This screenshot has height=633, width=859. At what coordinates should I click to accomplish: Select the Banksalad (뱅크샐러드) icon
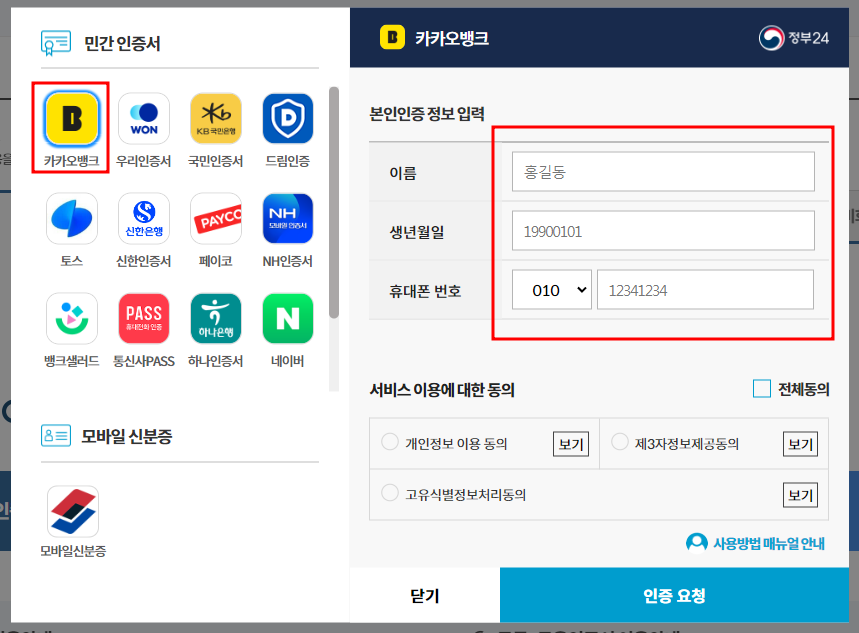pos(72,318)
